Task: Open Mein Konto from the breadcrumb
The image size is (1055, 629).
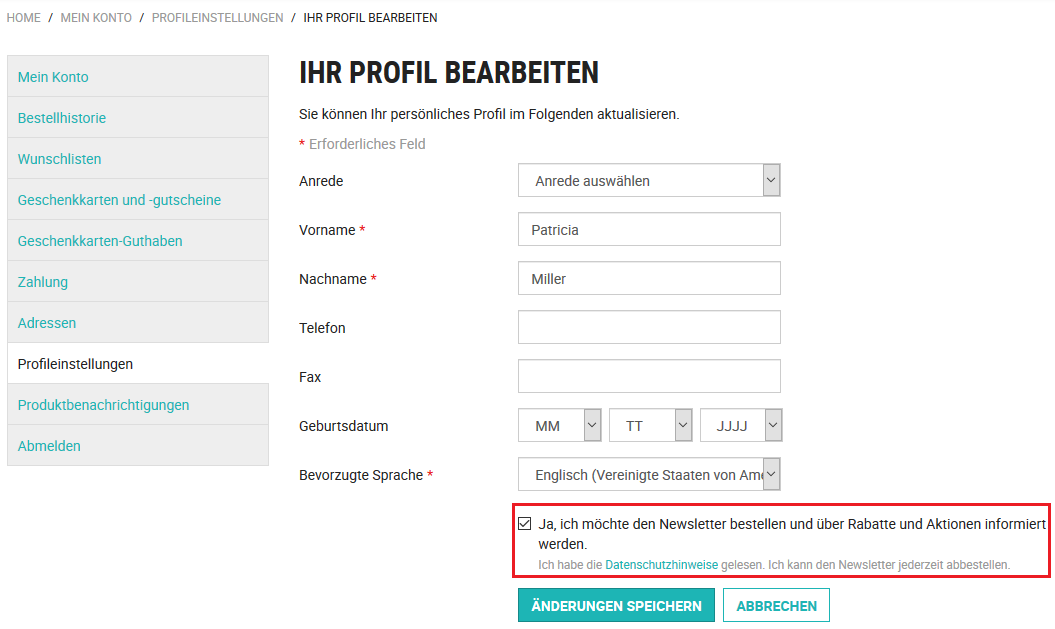Action: click(96, 17)
